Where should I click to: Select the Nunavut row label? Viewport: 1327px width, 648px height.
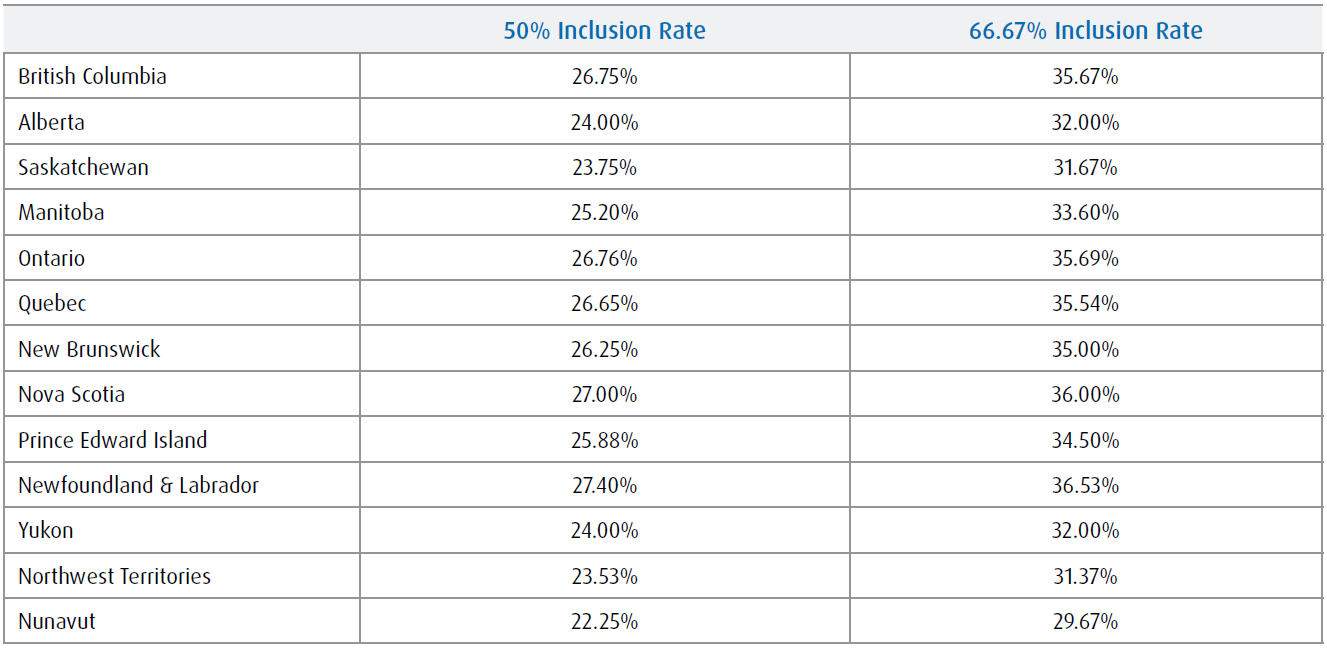pos(57,622)
